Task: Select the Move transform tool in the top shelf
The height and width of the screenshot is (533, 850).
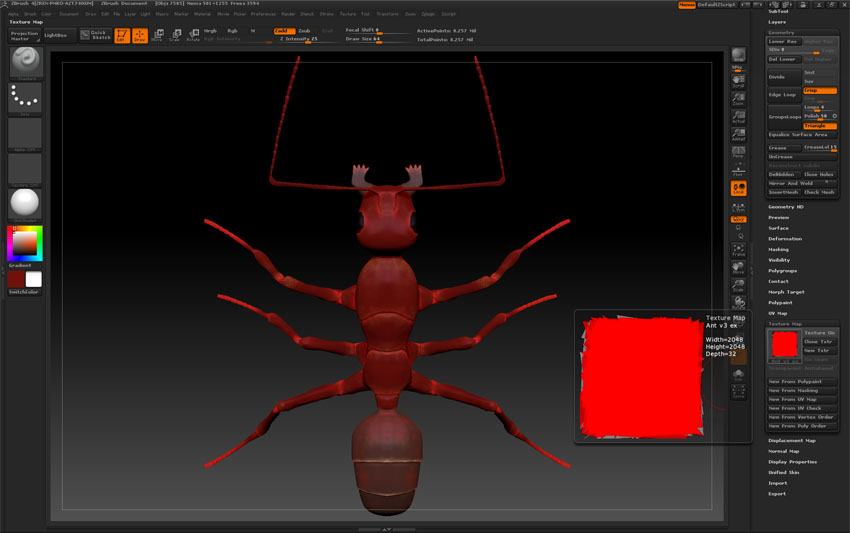Action: pos(157,36)
